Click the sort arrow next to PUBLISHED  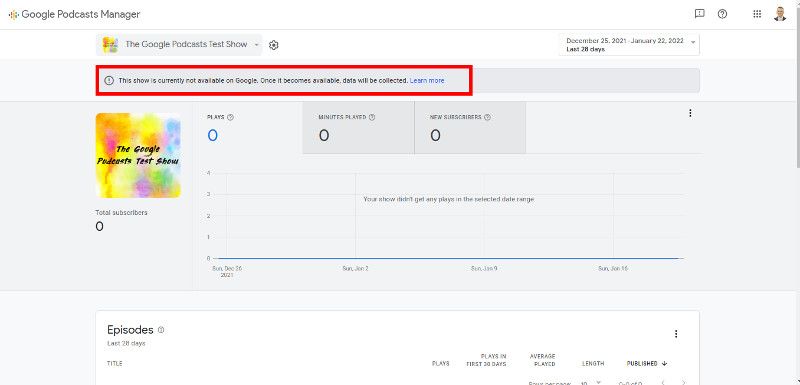(664, 364)
